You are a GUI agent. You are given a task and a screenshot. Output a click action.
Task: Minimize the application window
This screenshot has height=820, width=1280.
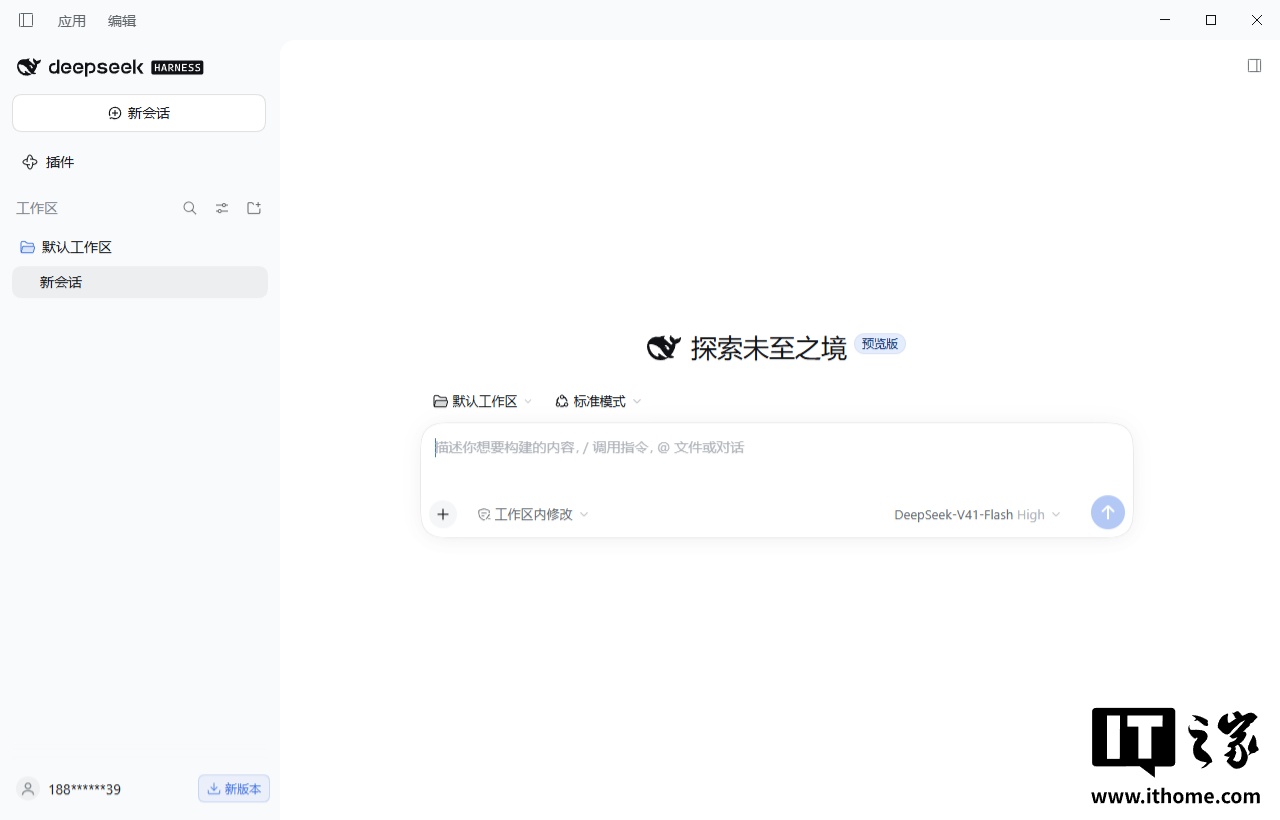pyautogui.click(x=1165, y=20)
